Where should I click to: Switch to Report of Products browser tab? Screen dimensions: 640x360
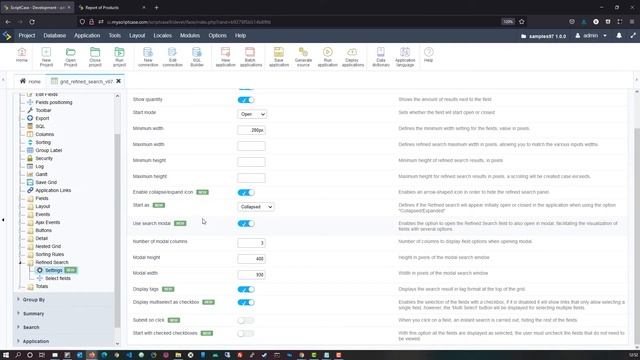(x=111, y=7)
